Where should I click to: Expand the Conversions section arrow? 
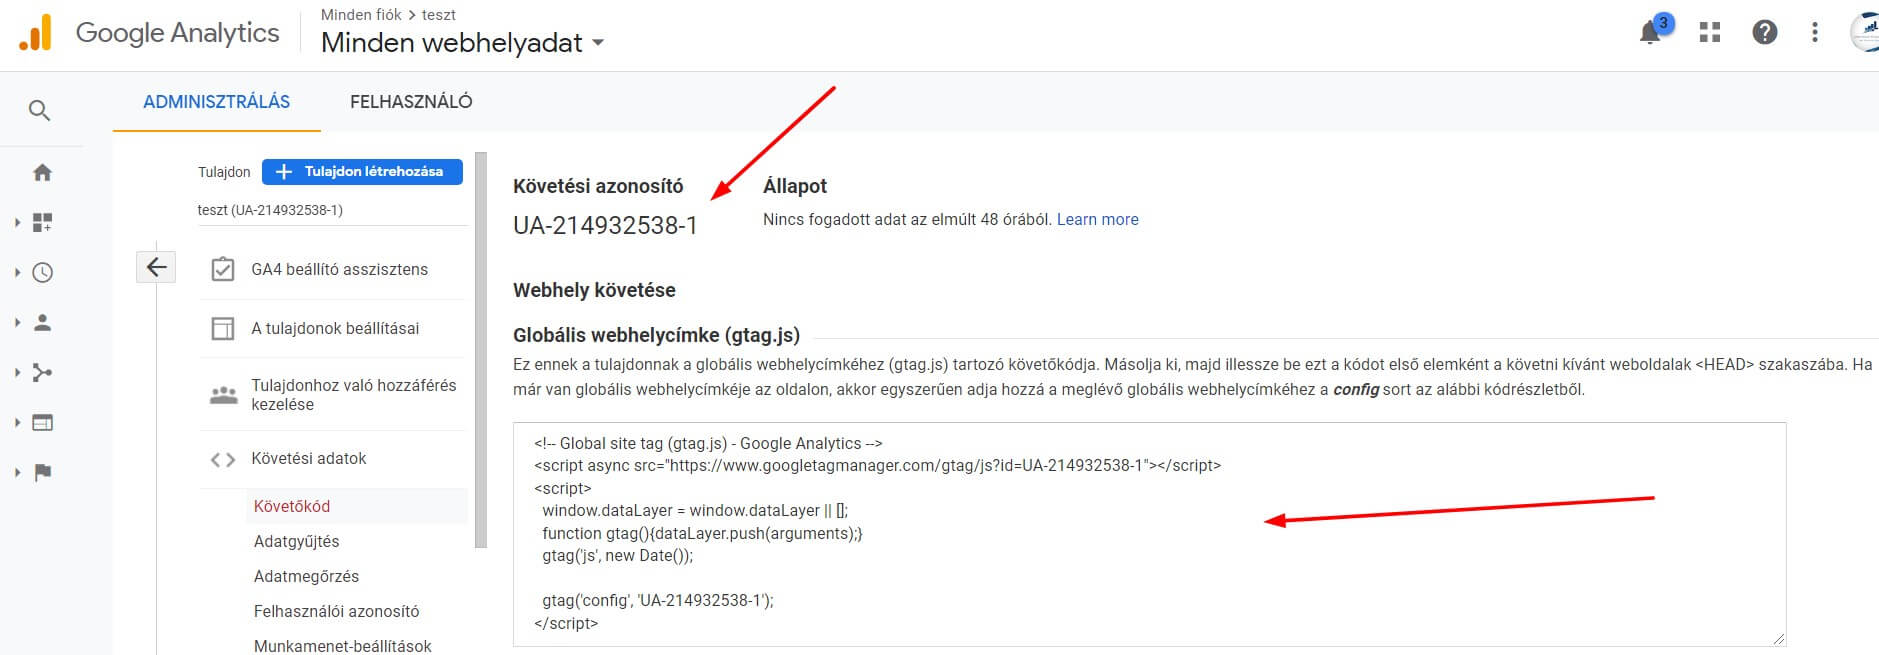coord(17,472)
